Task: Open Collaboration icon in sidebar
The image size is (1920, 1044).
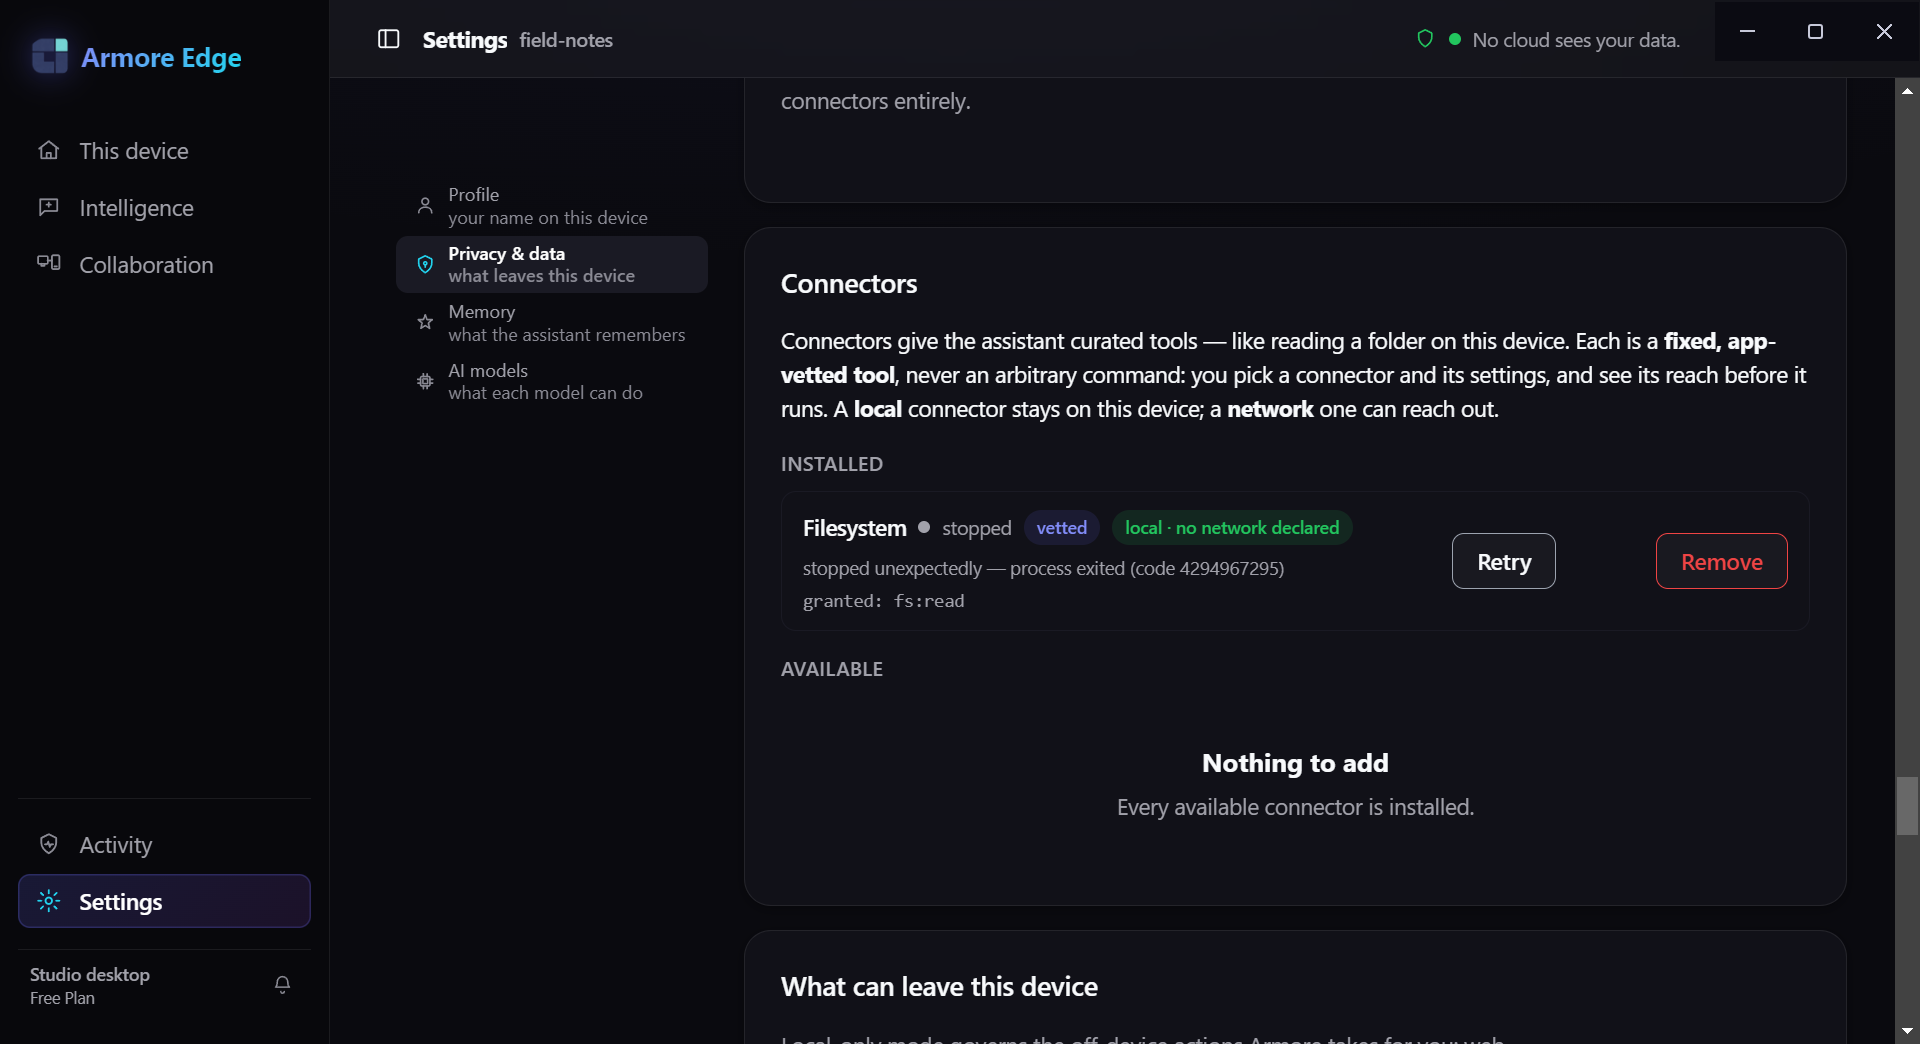Action: pos(49,263)
